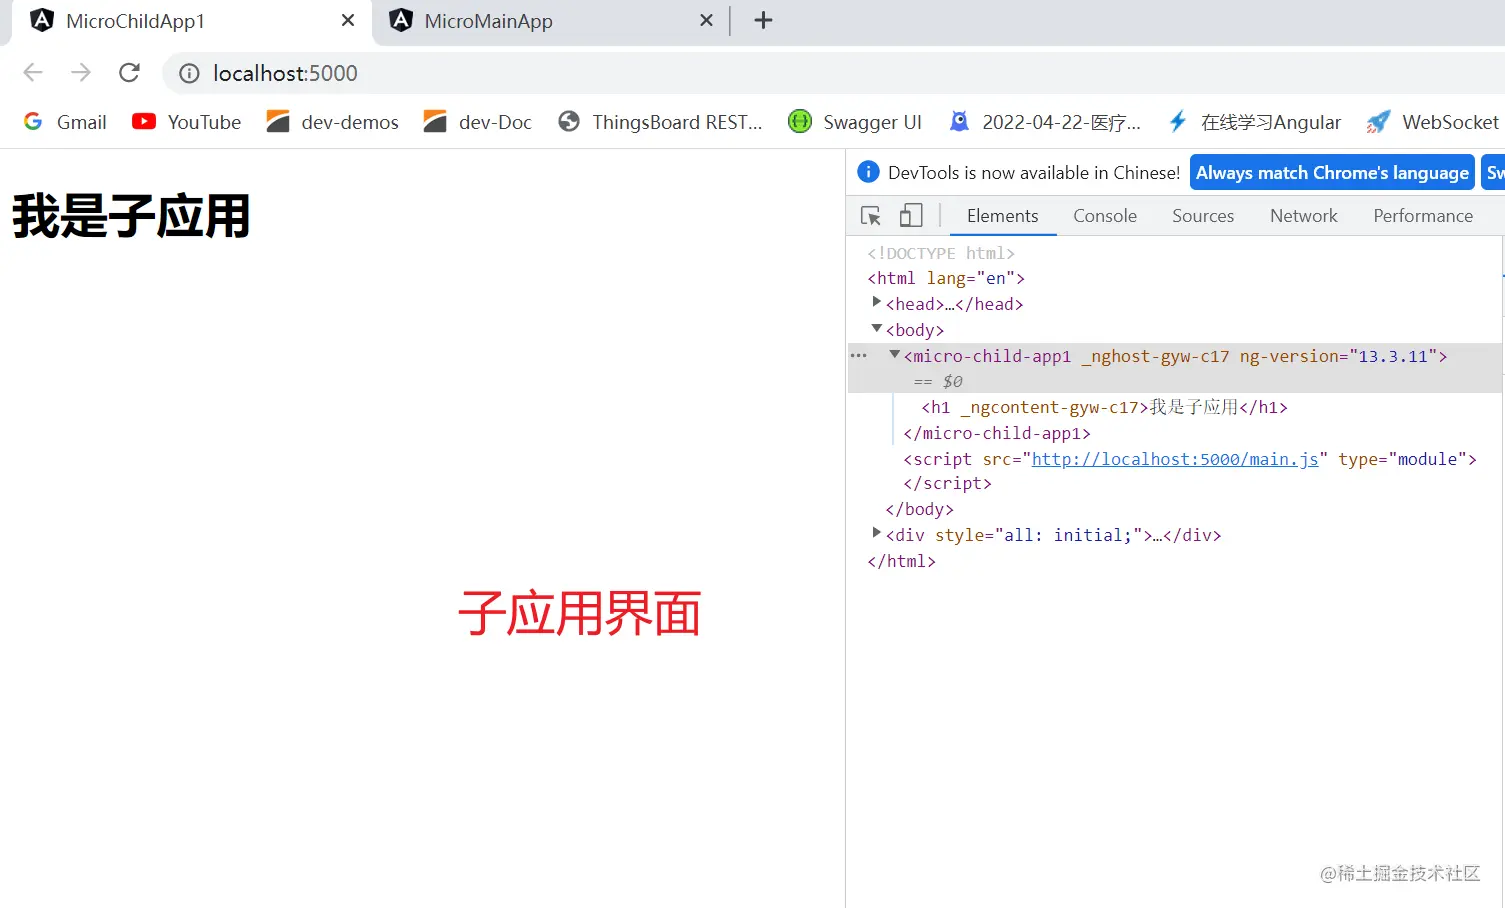Close the MicroChildApp1 tab

click(348, 20)
